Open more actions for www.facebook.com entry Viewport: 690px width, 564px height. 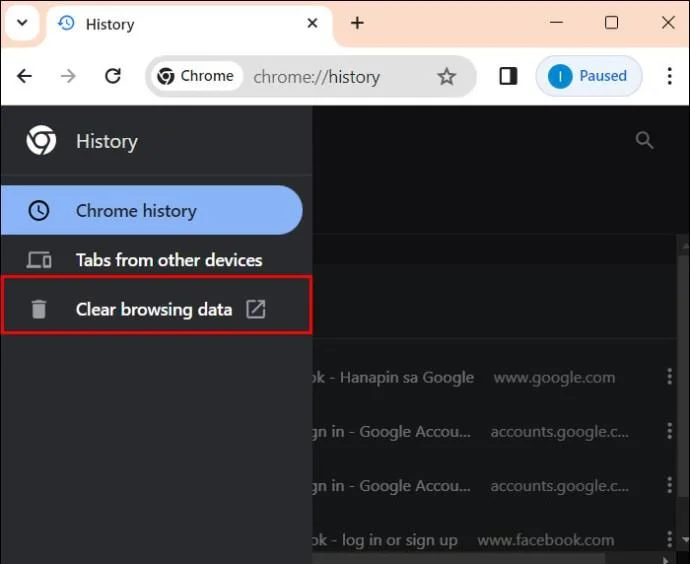[669, 538]
